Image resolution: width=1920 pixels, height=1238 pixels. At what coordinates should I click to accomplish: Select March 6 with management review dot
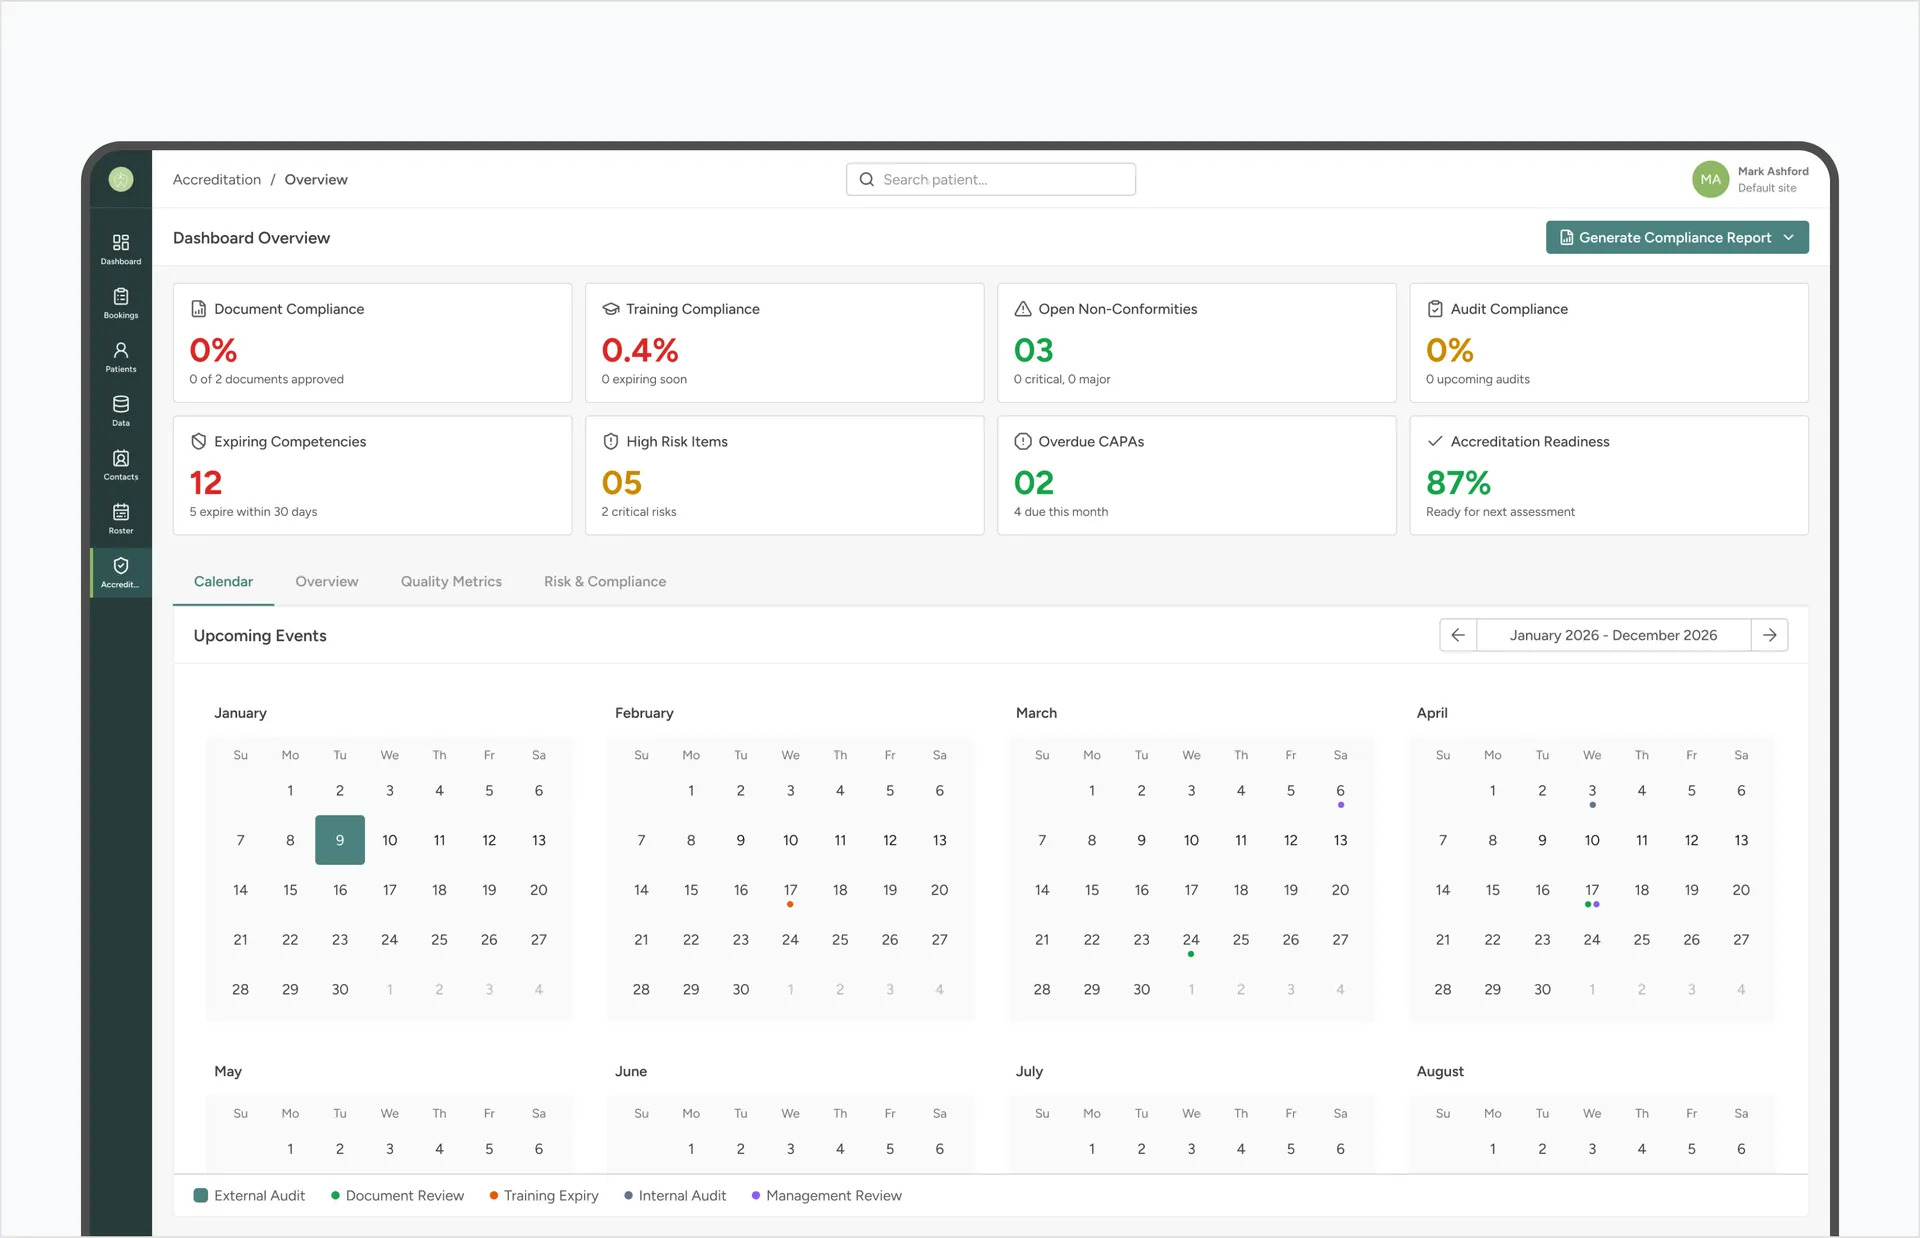1340,791
